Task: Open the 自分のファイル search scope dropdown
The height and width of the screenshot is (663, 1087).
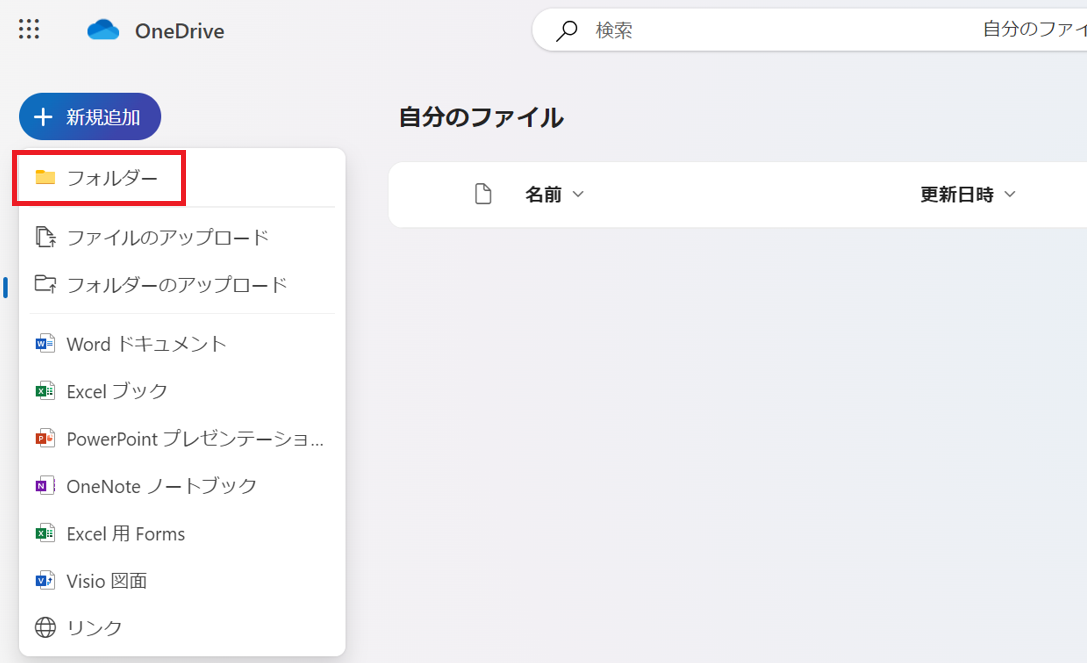Action: point(1034,30)
